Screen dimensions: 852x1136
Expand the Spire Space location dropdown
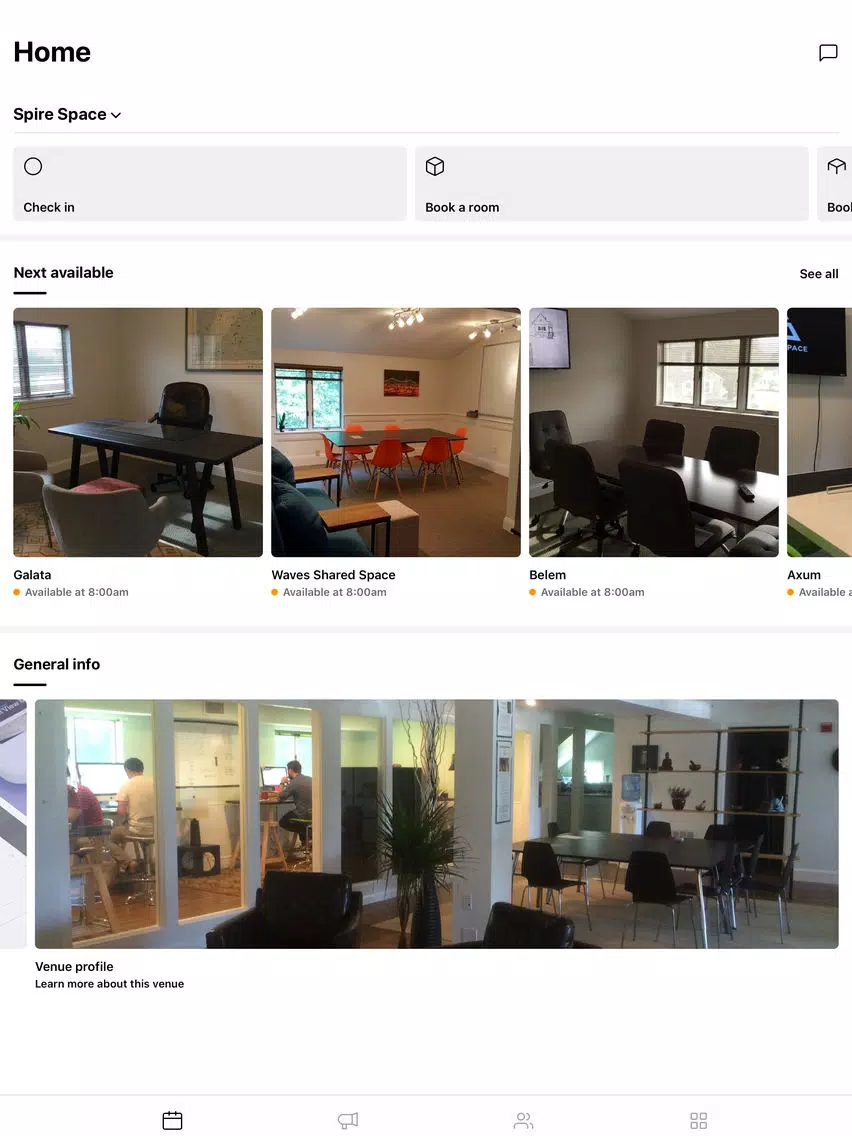tap(67, 114)
